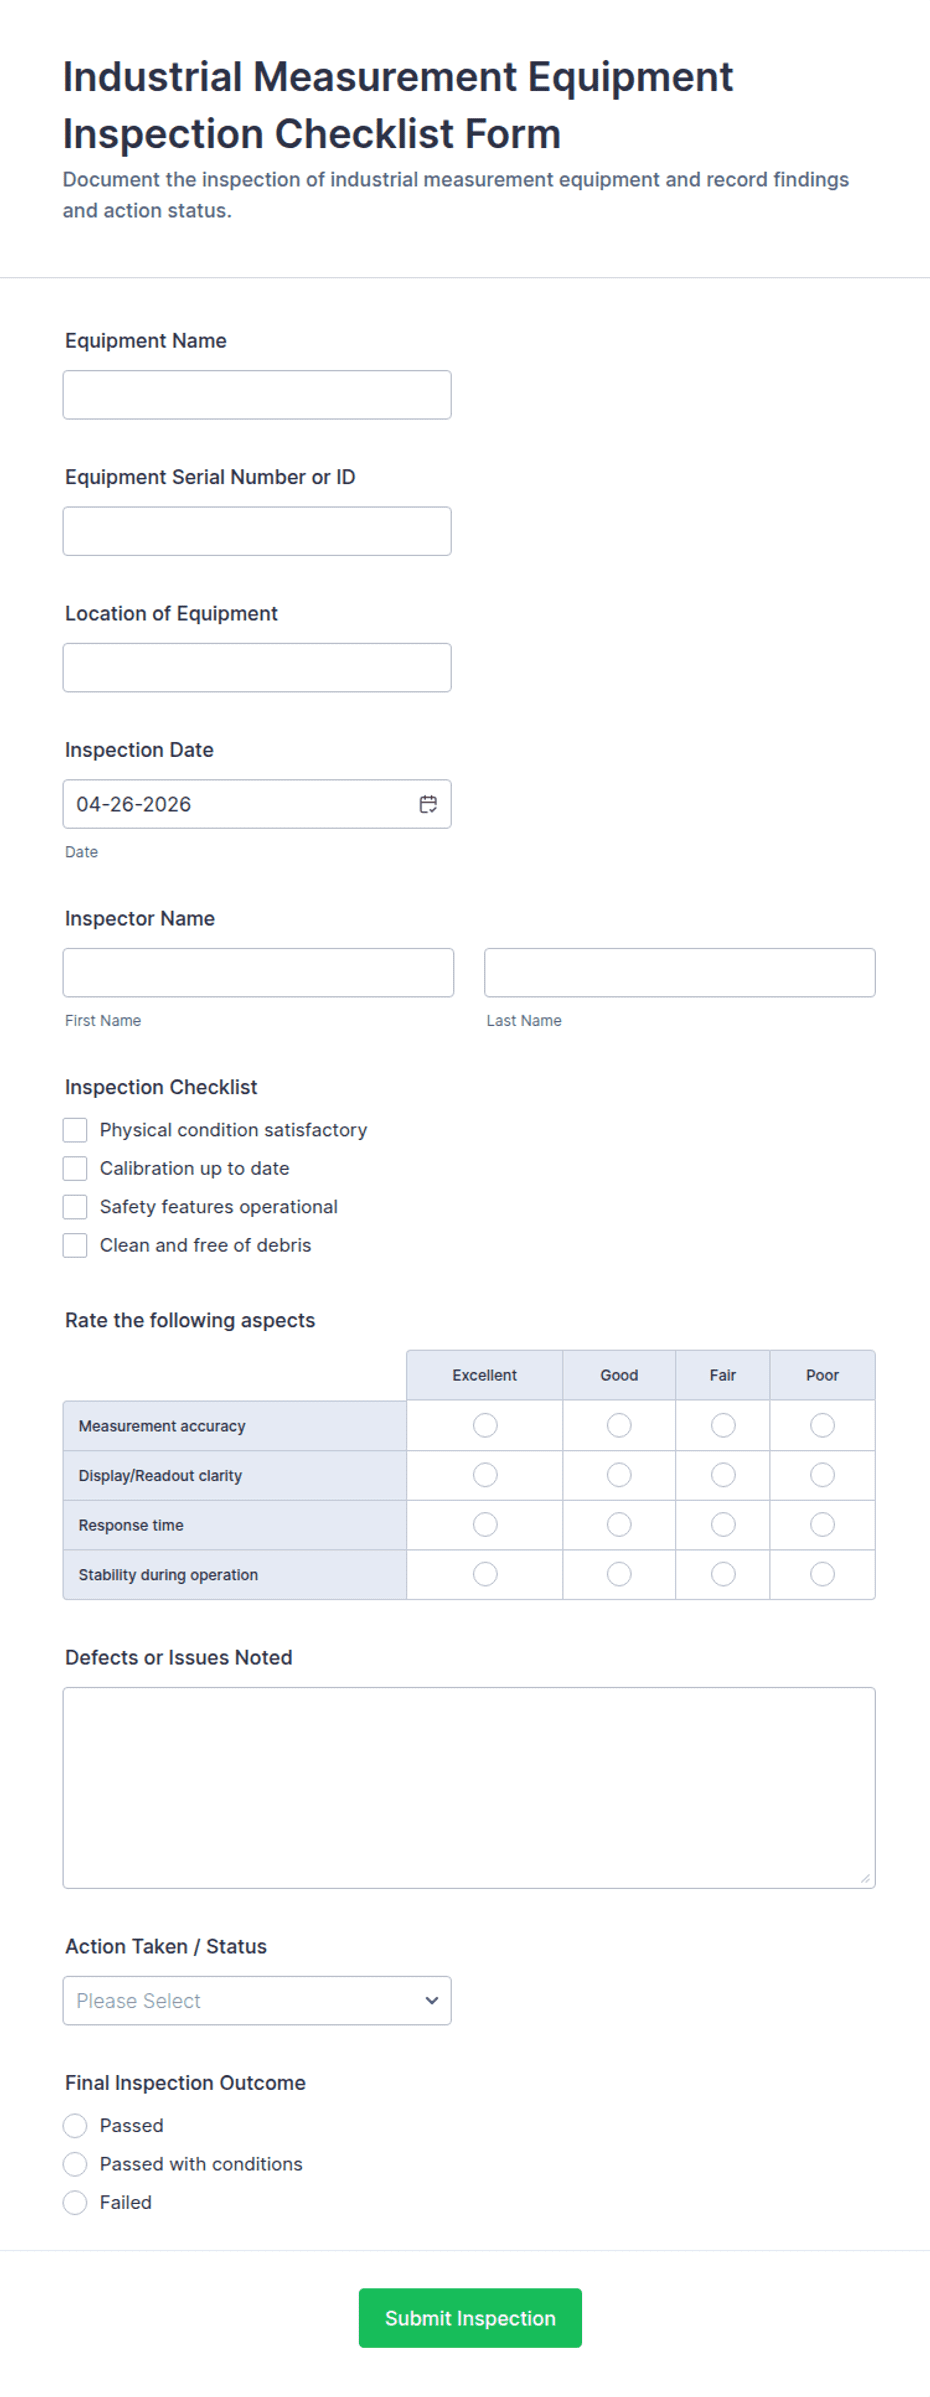
Task: Click the inspector First Name field
Action: (x=258, y=971)
